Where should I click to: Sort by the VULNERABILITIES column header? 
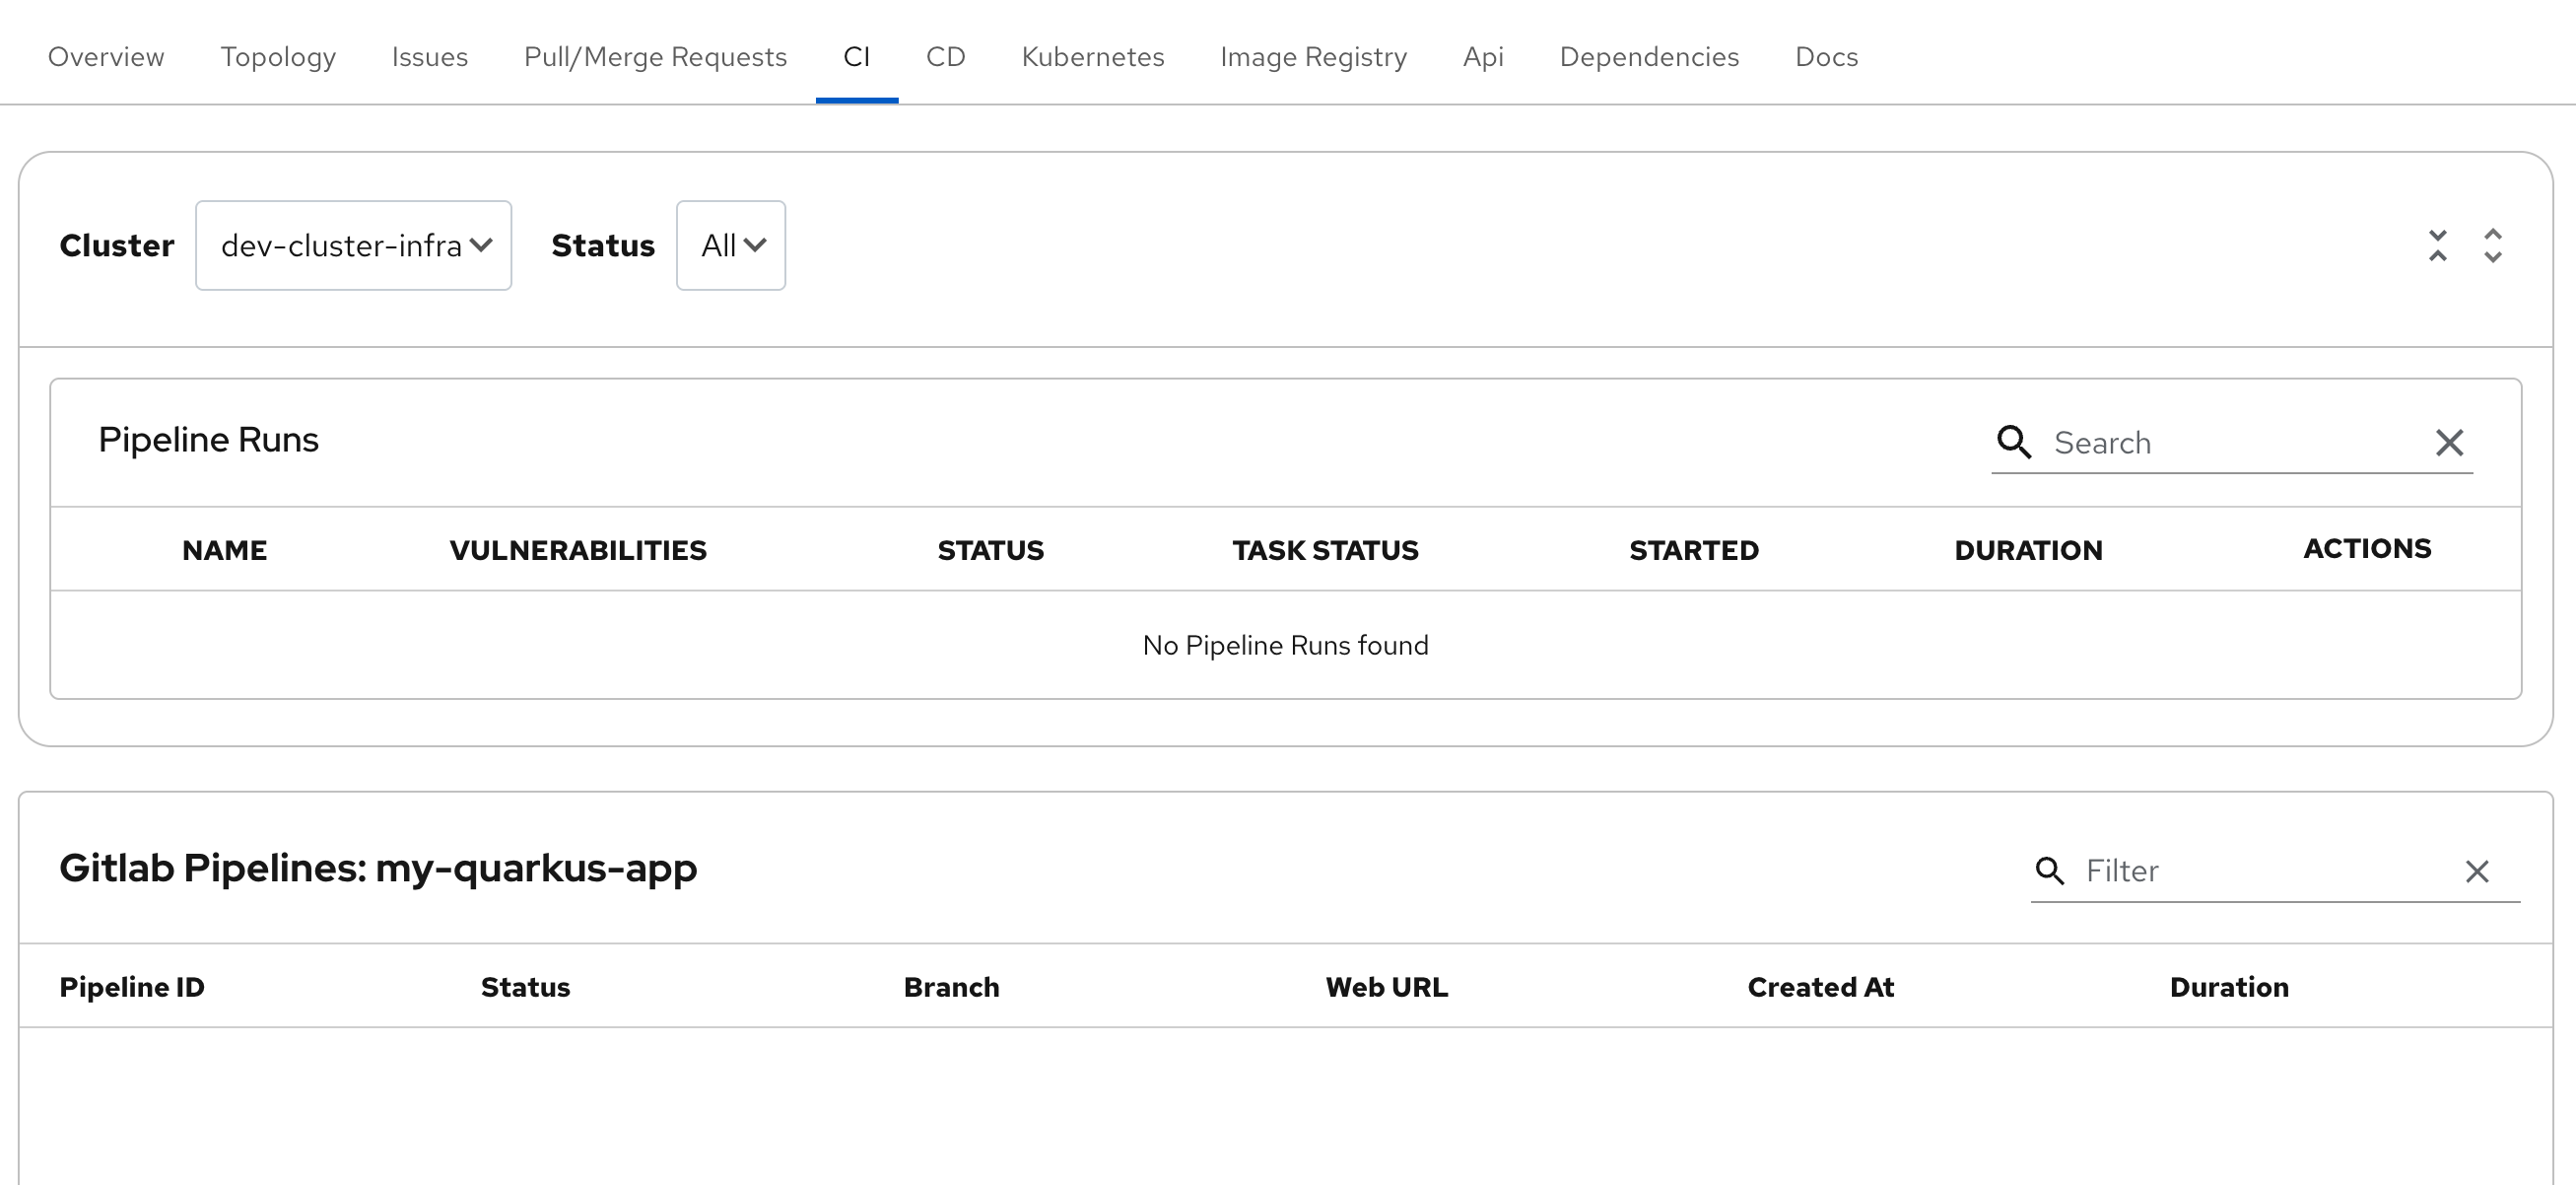click(x=578, y=550)
